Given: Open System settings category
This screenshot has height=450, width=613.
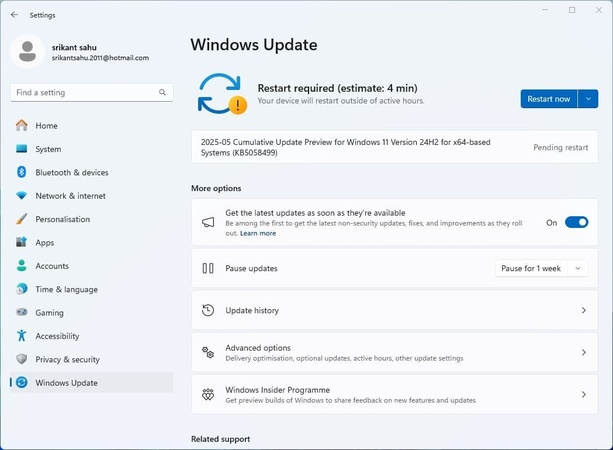Looking at the screenshot, I should coord(91,149).
